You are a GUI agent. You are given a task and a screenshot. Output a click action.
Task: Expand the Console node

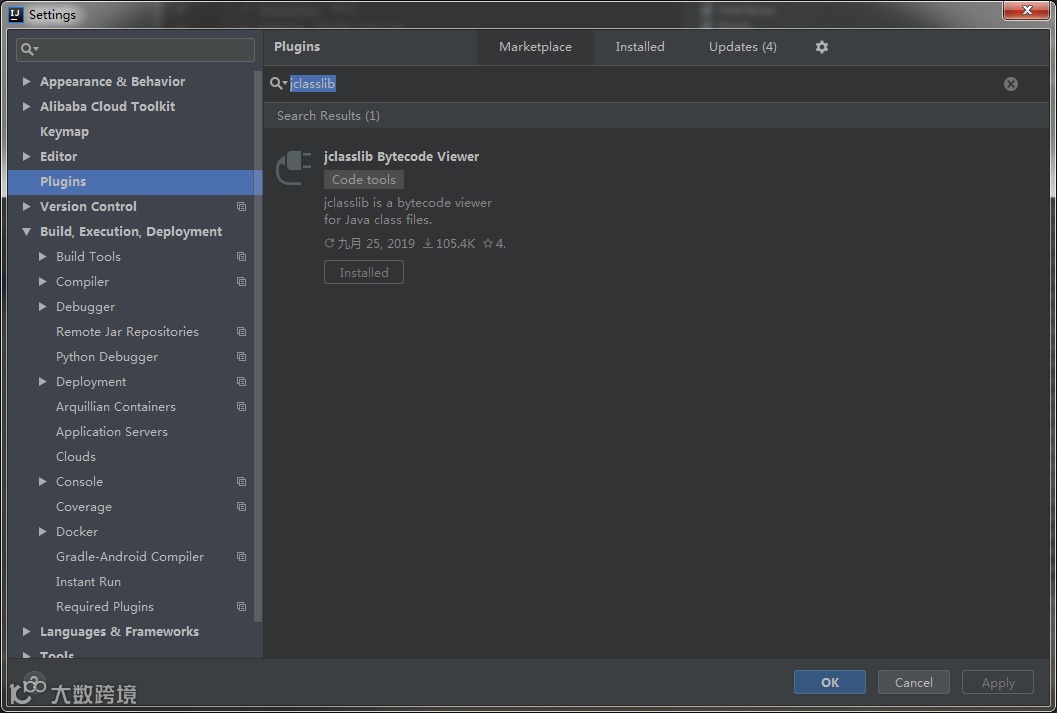pos(42,481)
